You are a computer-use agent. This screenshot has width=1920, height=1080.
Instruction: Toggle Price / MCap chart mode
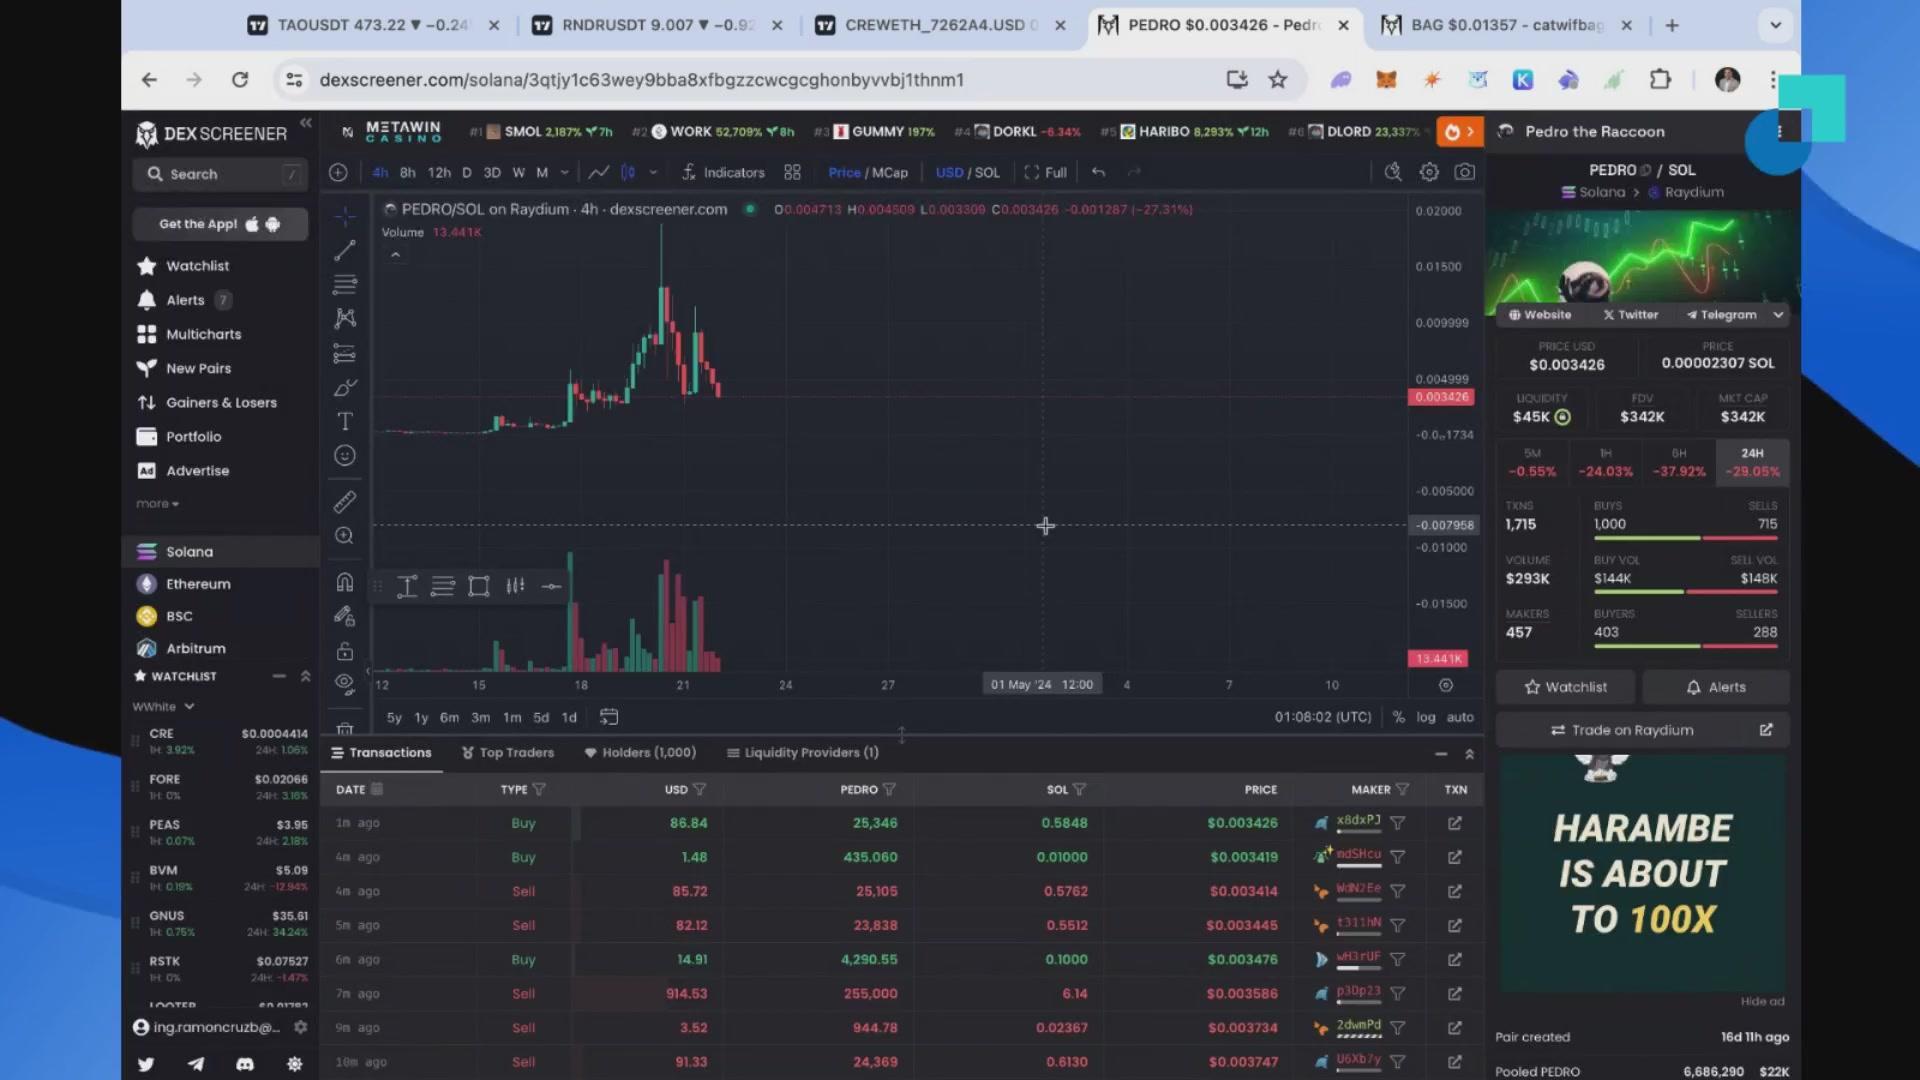click(868, 172)
